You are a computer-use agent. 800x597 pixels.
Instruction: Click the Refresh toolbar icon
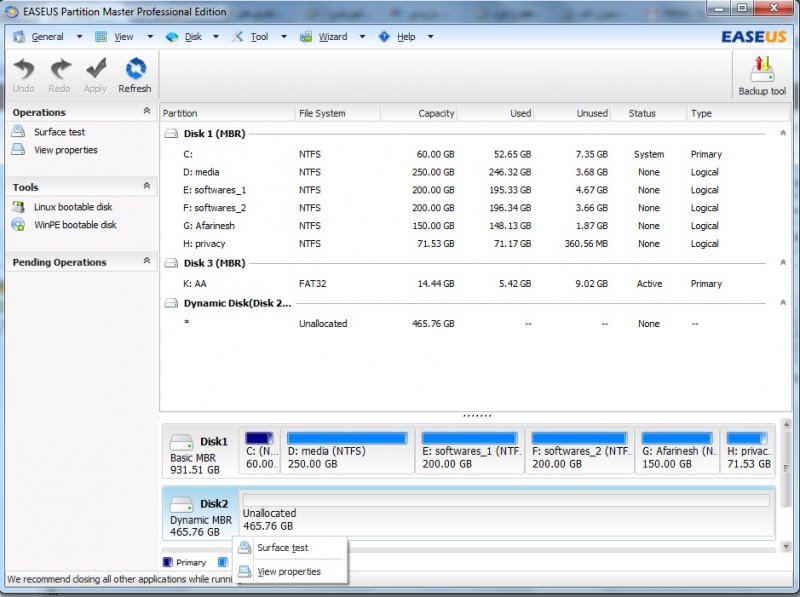click(x=135, y=69)
